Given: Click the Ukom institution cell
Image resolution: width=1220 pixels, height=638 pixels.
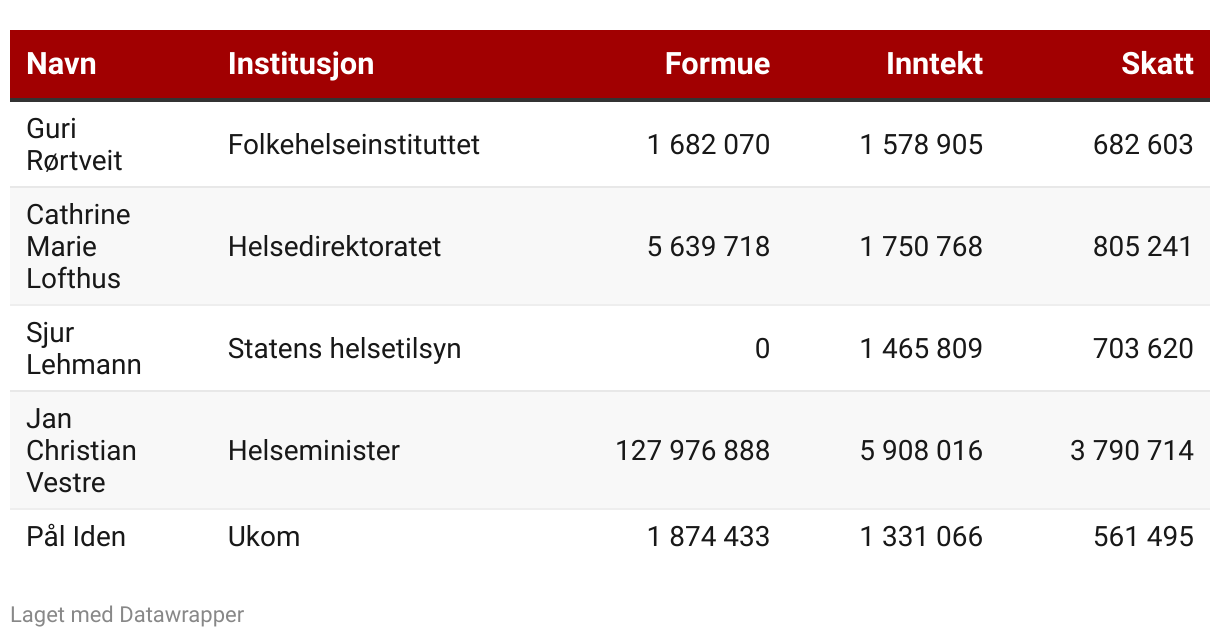Looking at the screenshot, I should tap(264, 536).
